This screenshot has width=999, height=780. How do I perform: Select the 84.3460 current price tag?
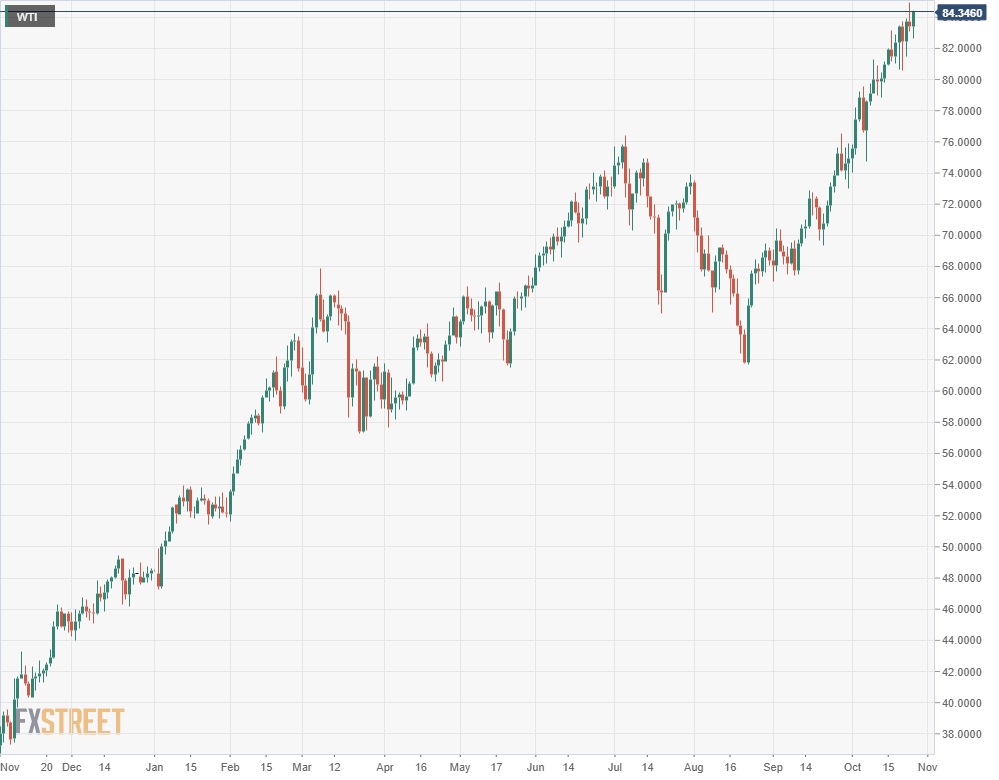961,13
